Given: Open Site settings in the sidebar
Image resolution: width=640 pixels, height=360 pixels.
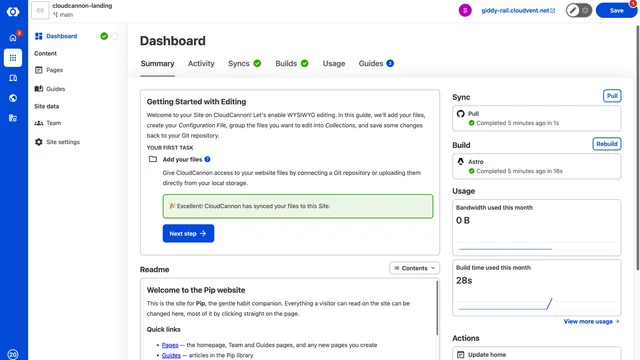Looking at the screenshot, I should tap(63, 142).
